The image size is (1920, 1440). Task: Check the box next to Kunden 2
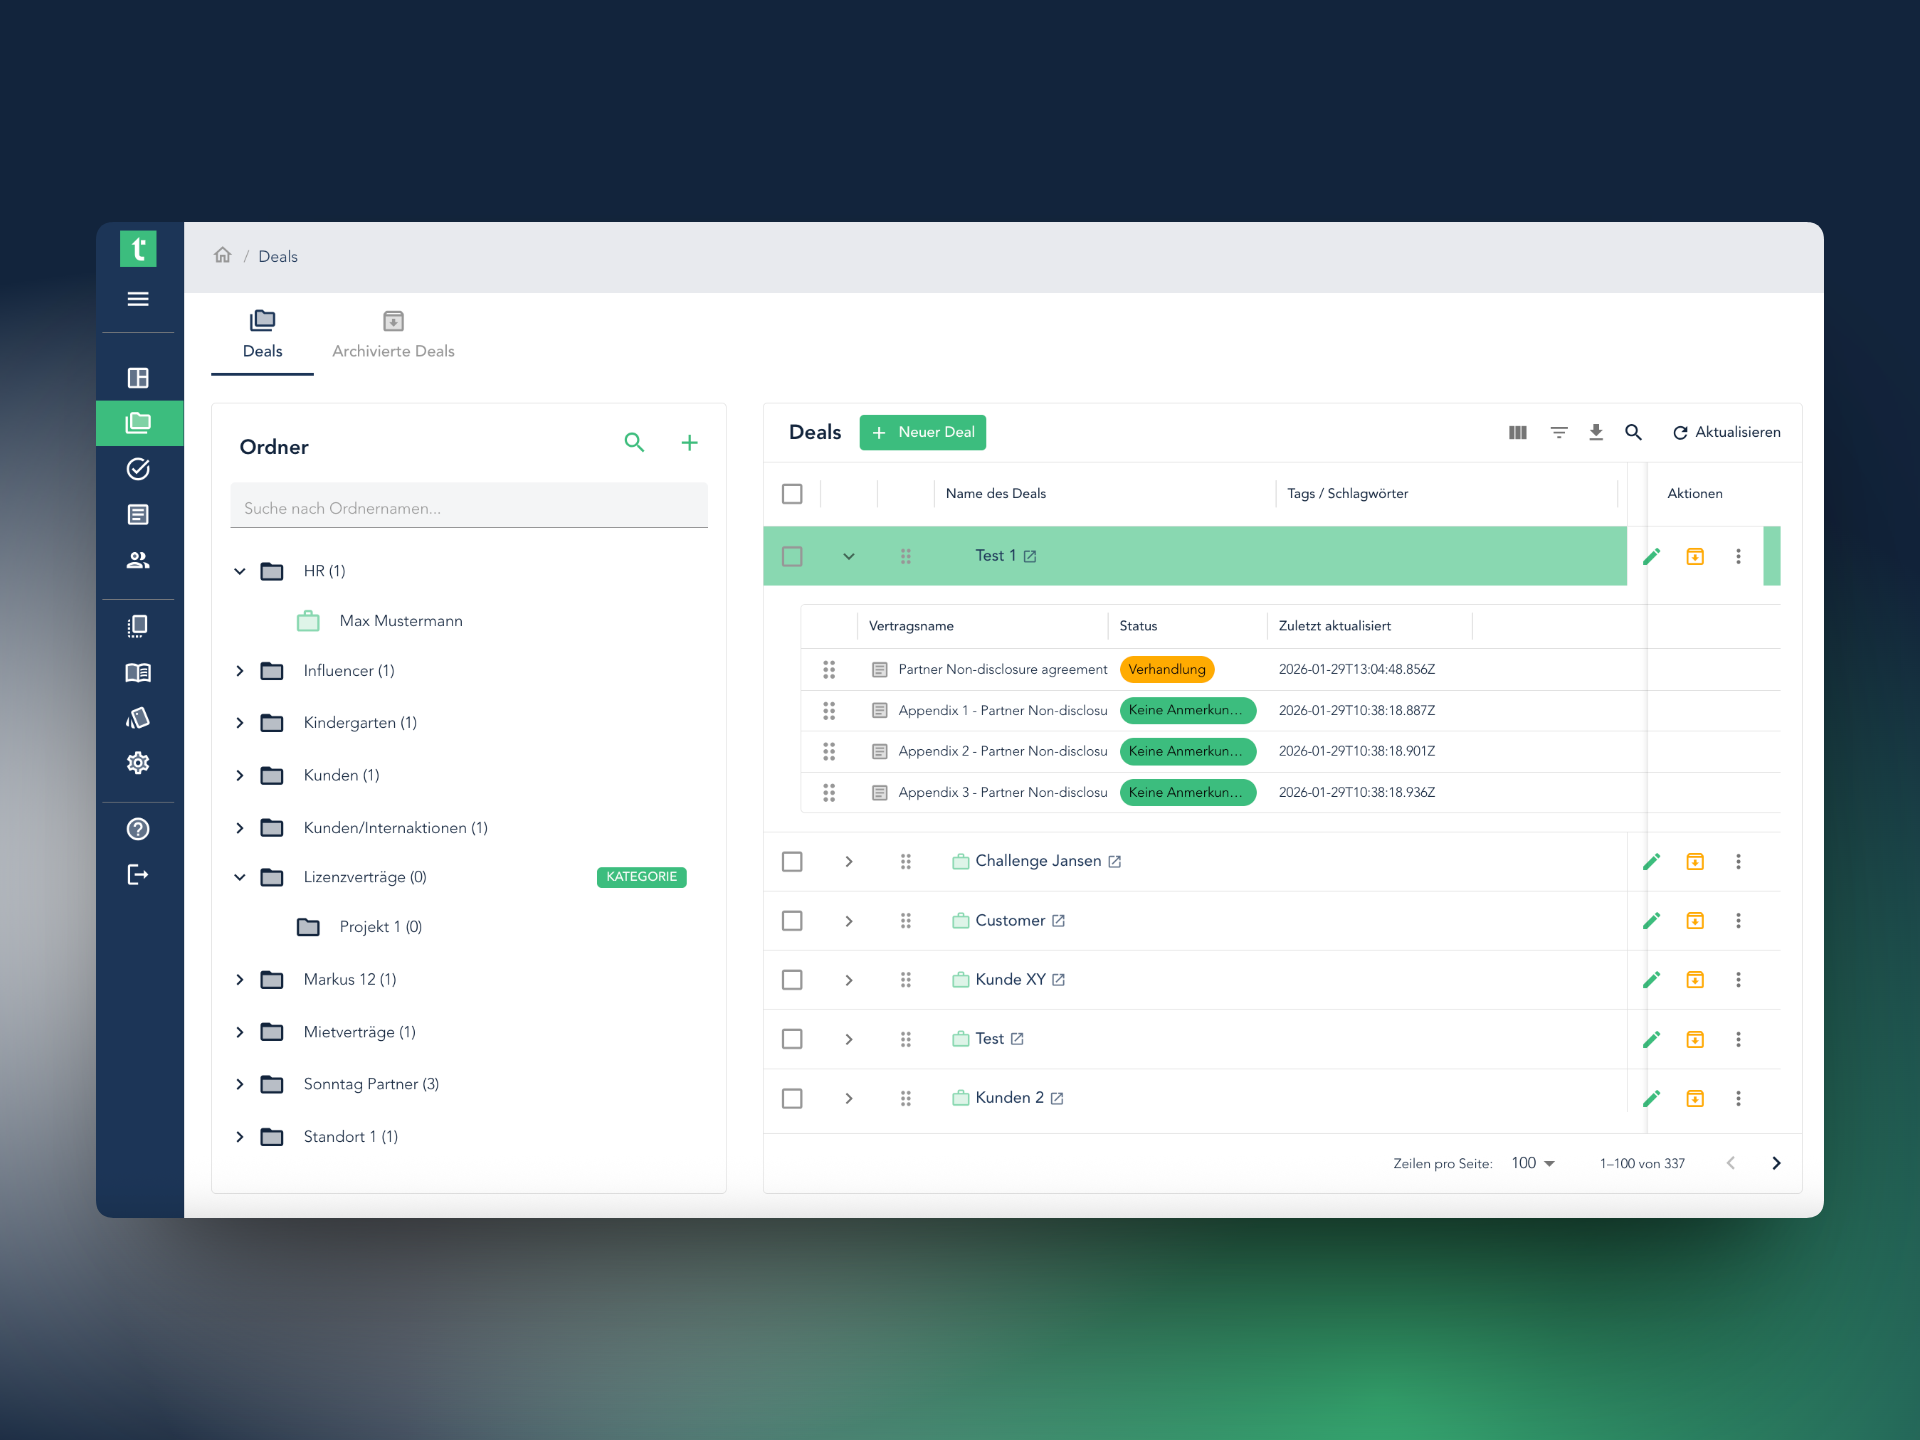pos(792,1098)
